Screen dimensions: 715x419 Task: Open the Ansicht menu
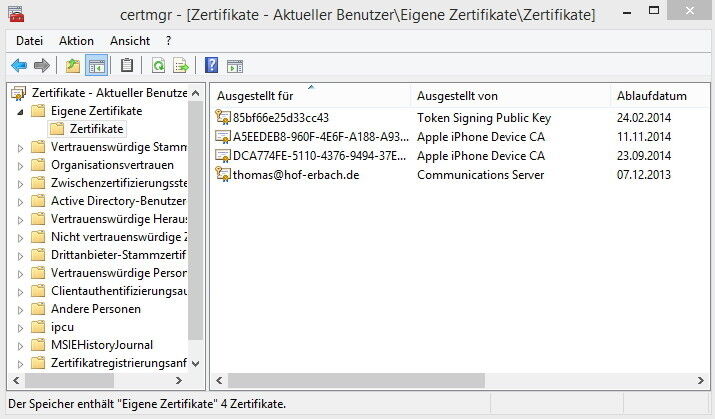tap(130, 41)
